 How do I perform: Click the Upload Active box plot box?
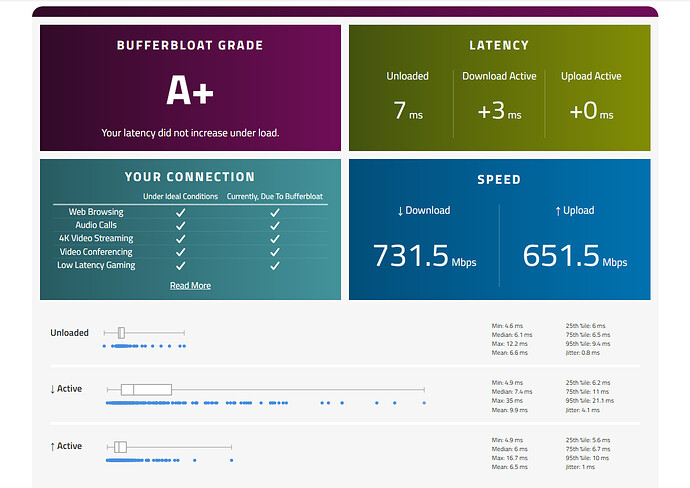[x=120, y=446]
